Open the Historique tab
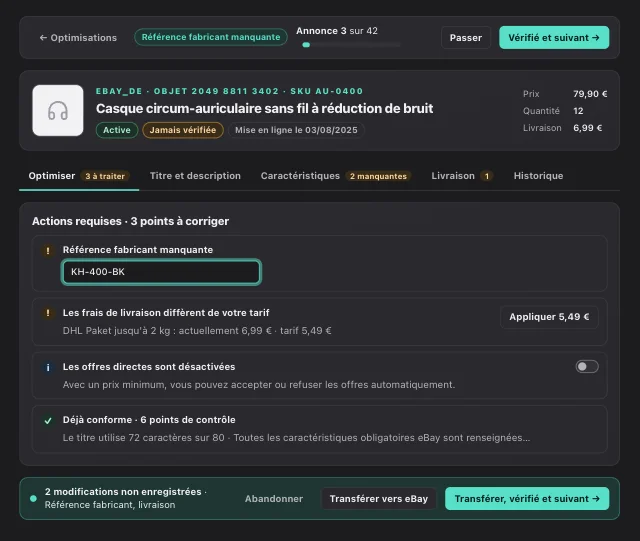 538,176
